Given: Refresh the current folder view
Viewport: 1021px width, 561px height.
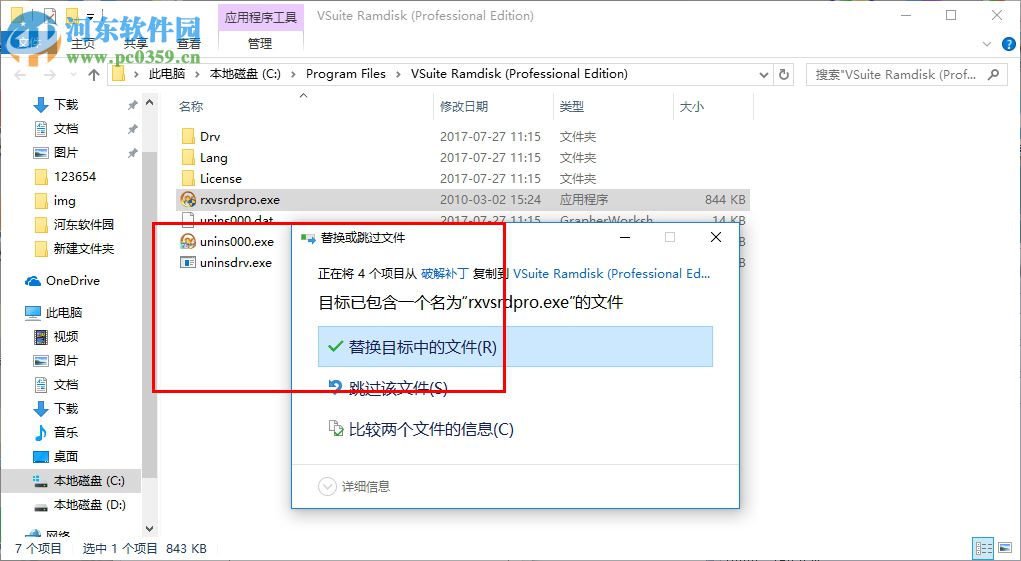Looking at the screenshot, I should [784, 74].
